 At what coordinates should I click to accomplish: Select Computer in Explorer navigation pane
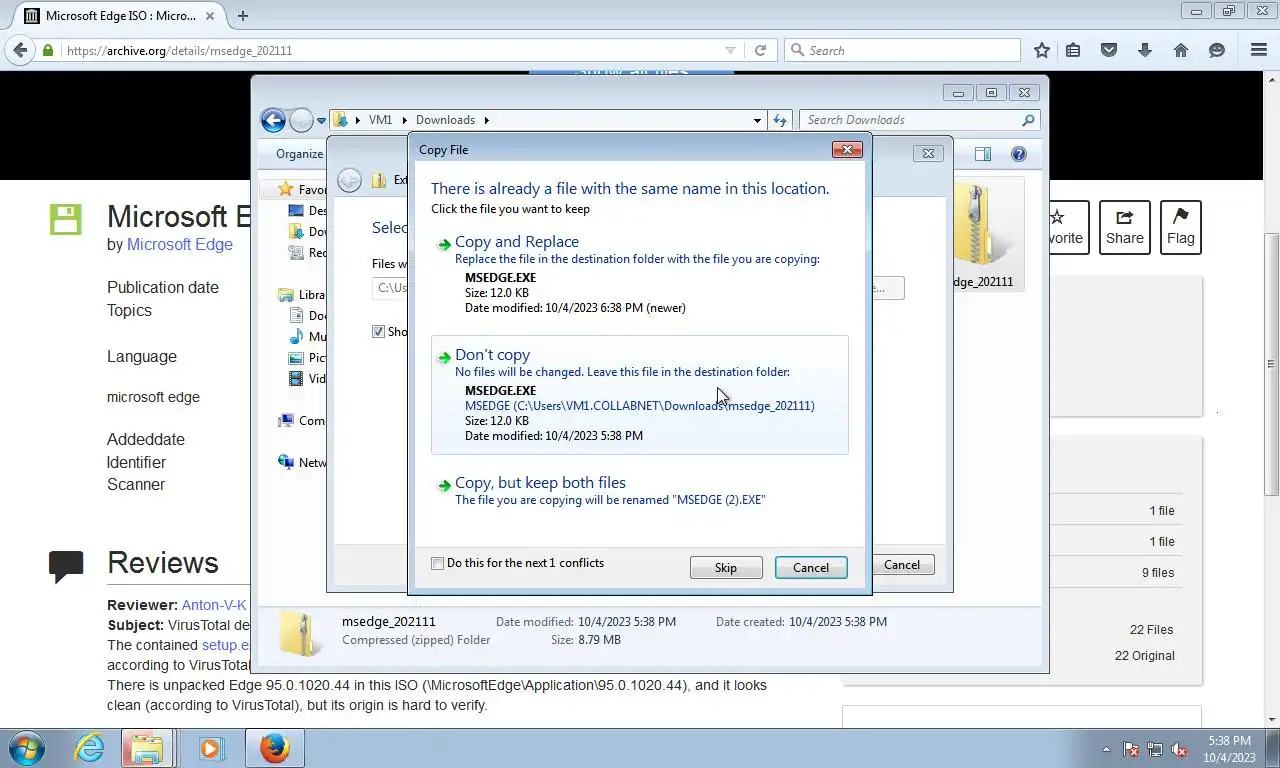point(301,421)
